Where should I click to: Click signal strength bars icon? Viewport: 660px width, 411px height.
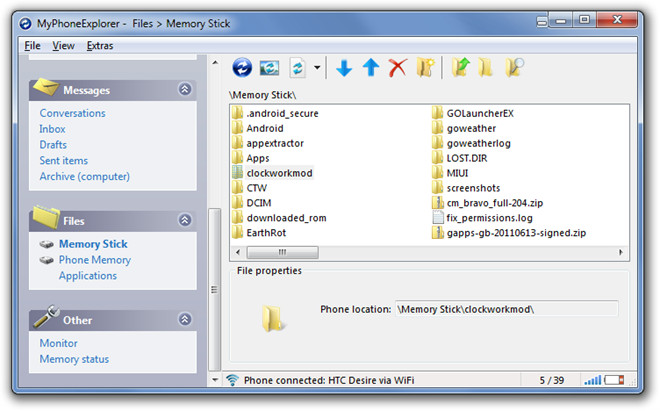[x=593, y=380]
